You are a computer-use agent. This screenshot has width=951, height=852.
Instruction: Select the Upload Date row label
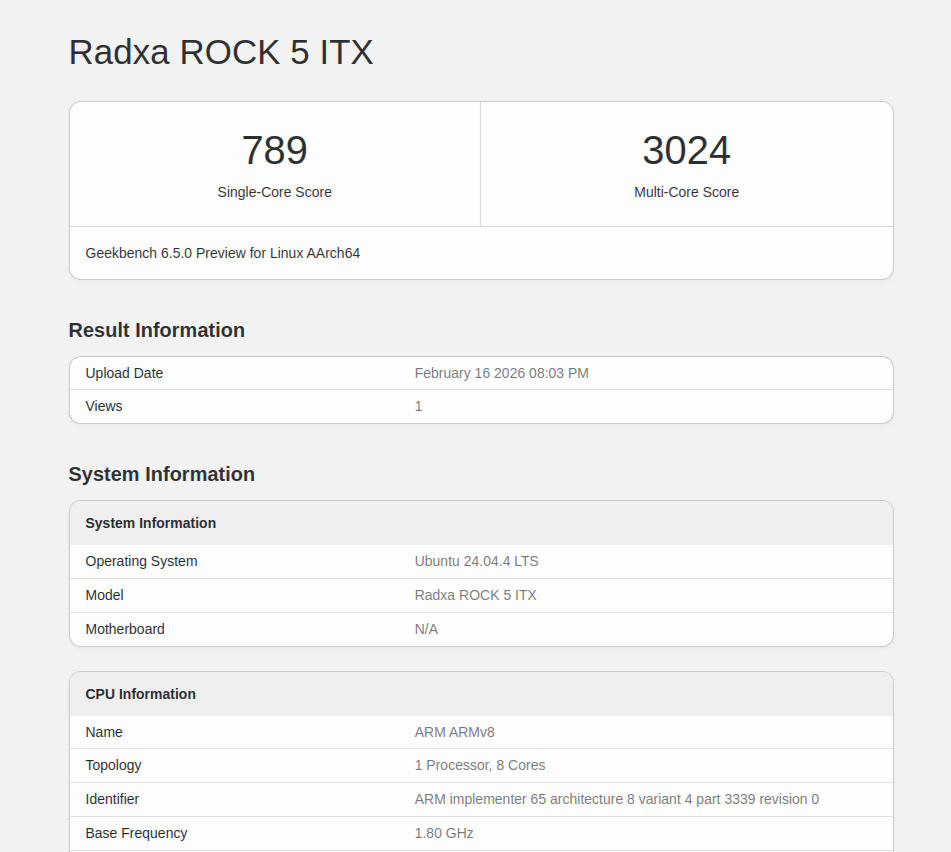tap(124, 373)
